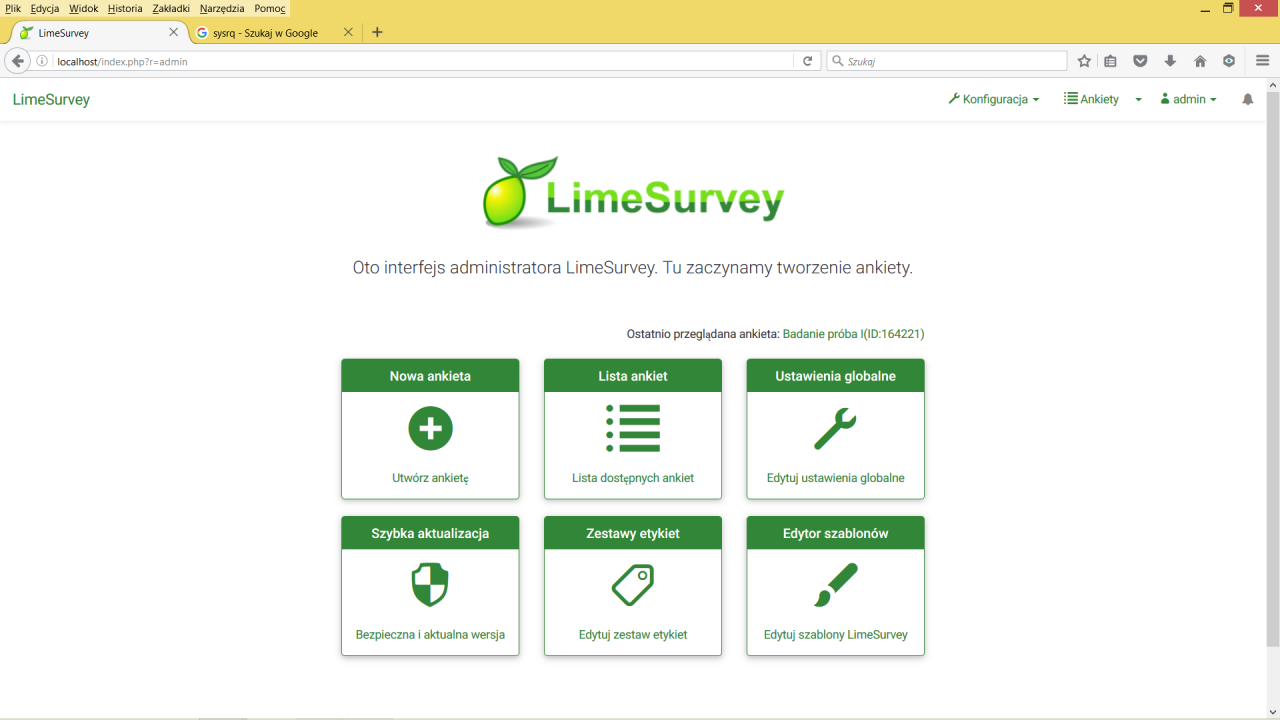
Task: Close the LimeSurvey tab
Action: coord(173,32)
